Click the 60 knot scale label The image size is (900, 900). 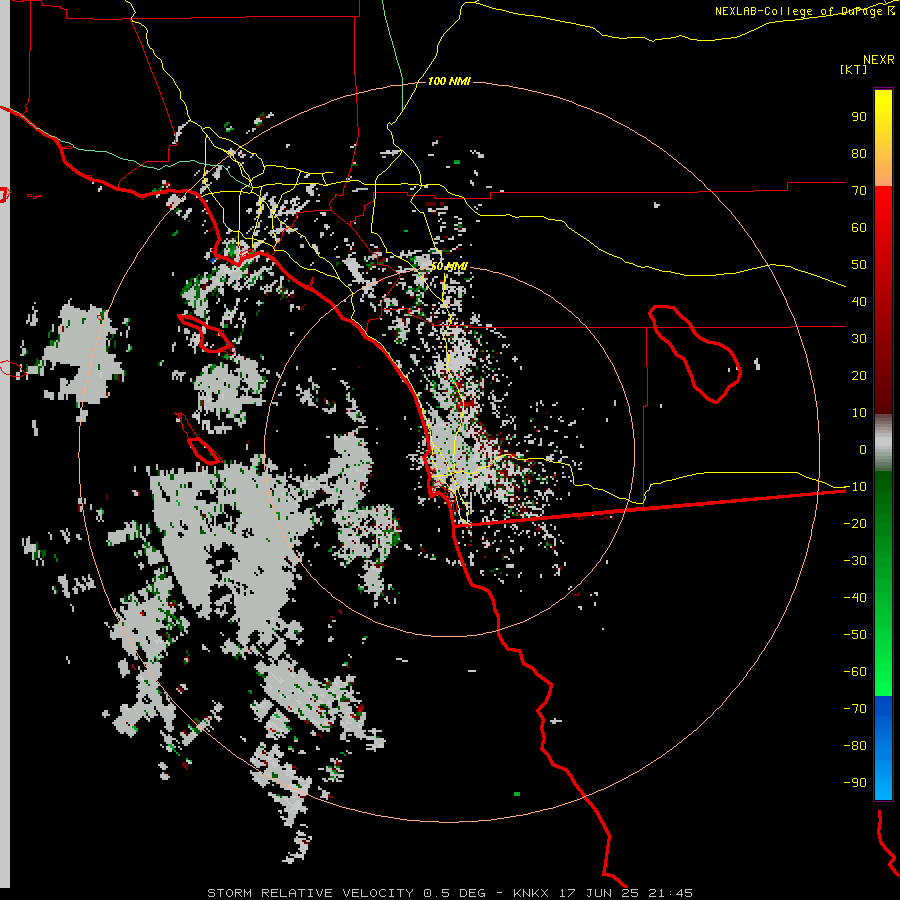point(859,227)
